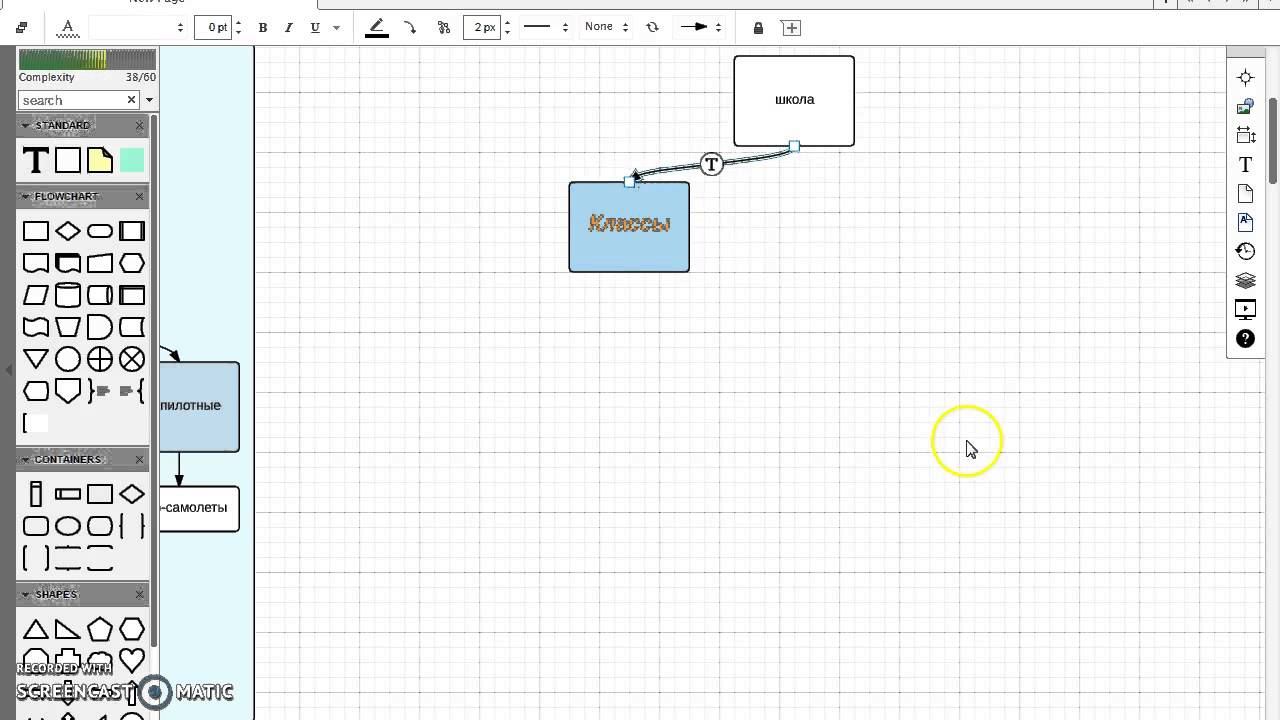Select the triangle in Shapes section
This screenshot has width=1280, height=720.
pyautogui.click(x=36, y=629)
